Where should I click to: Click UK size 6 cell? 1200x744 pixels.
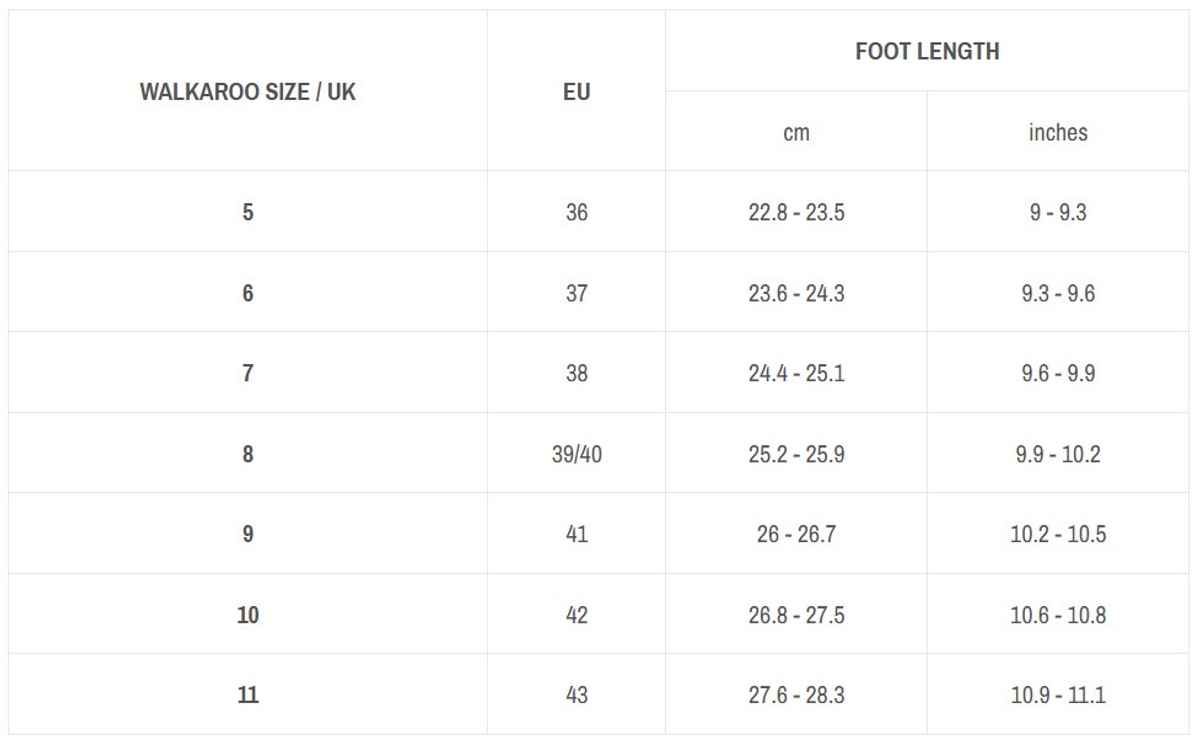[x=248, y=293]
